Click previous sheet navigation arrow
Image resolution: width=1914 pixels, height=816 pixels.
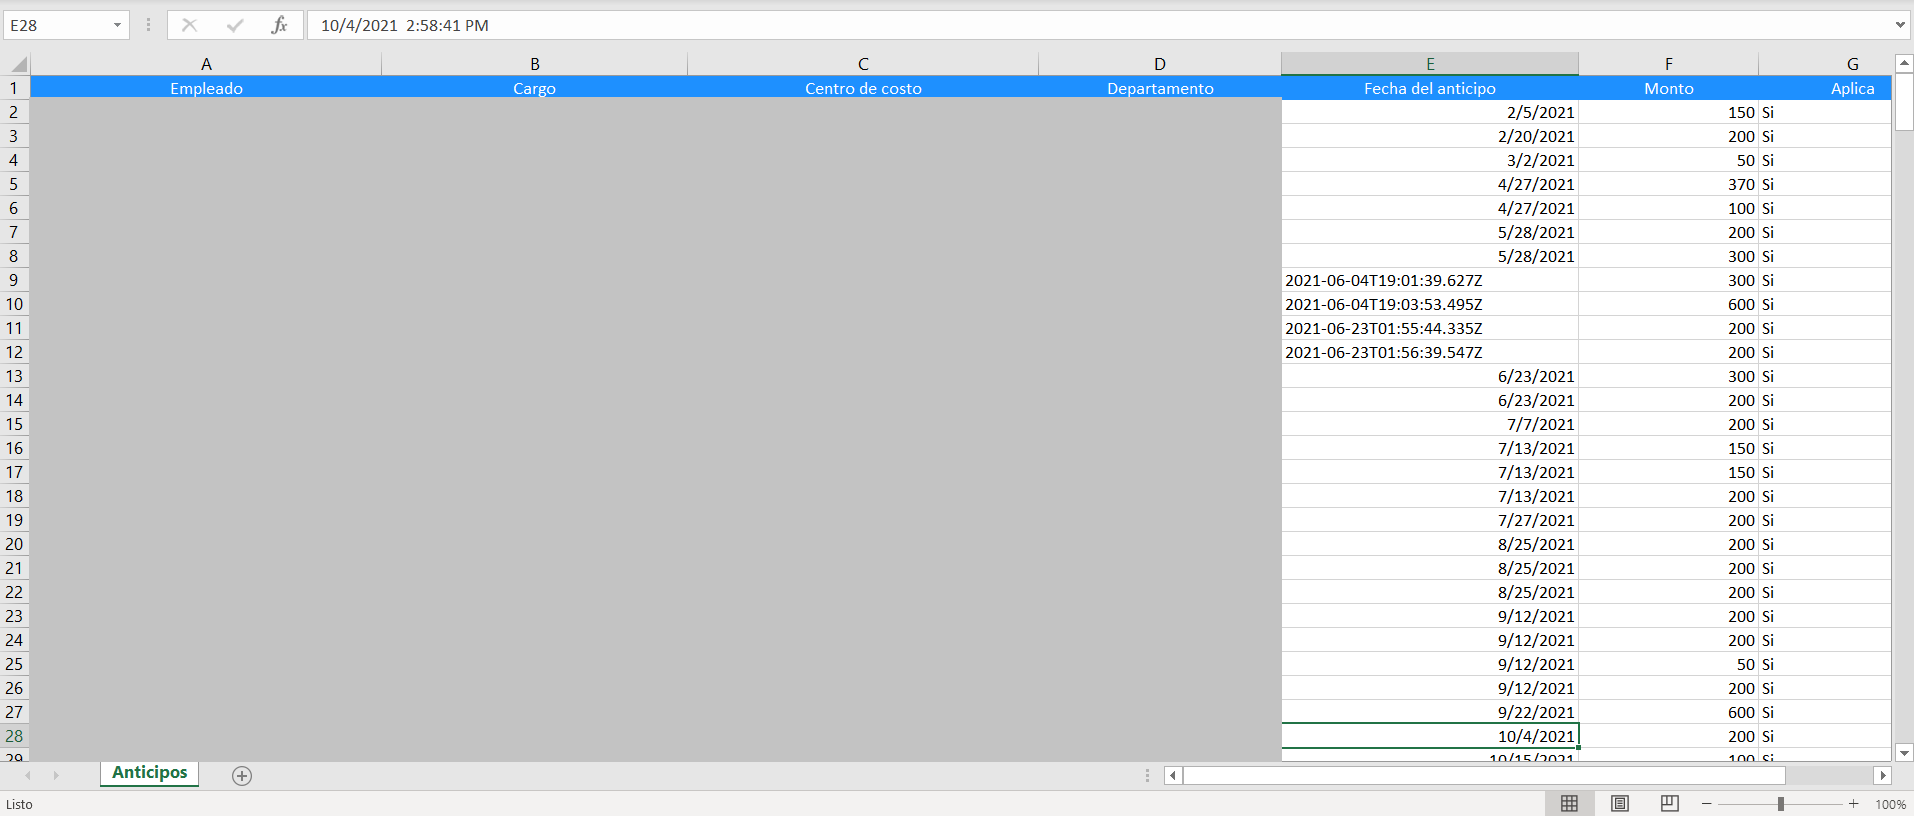pos(28,775)
